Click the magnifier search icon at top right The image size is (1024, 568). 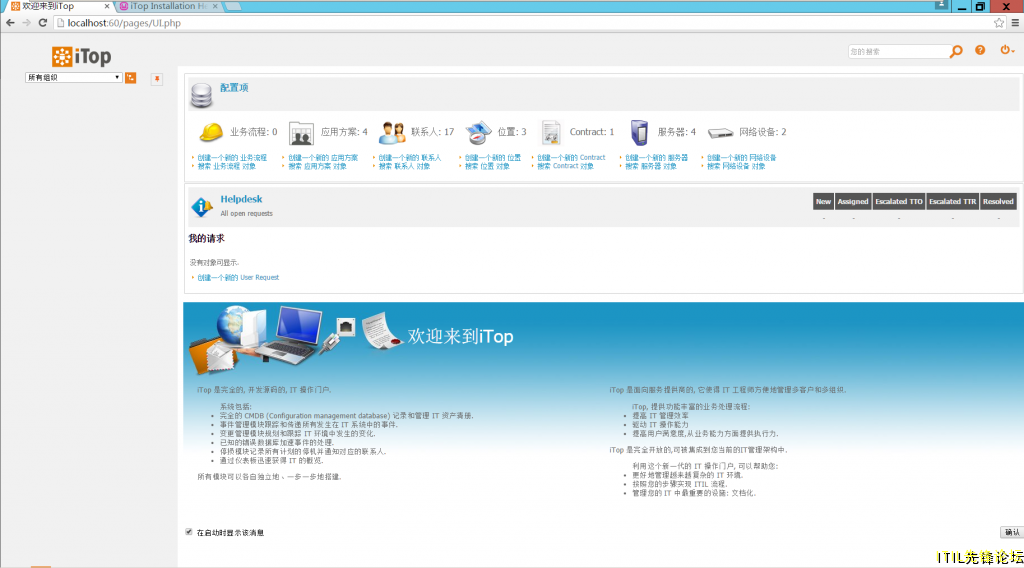coord(956,51)
